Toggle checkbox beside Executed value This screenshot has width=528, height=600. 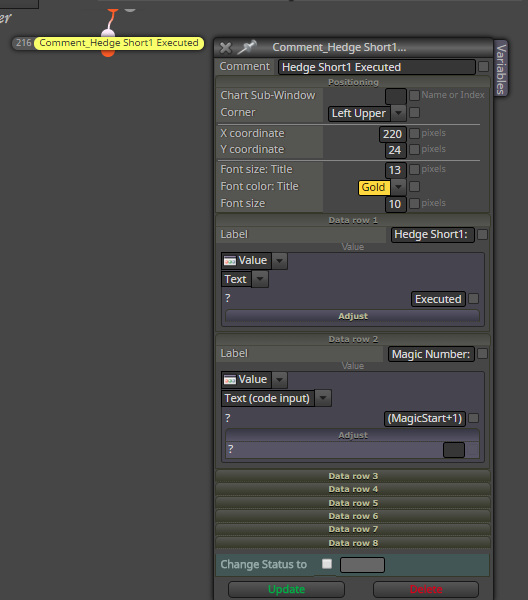pyautogui.click(x=474, y=298)
